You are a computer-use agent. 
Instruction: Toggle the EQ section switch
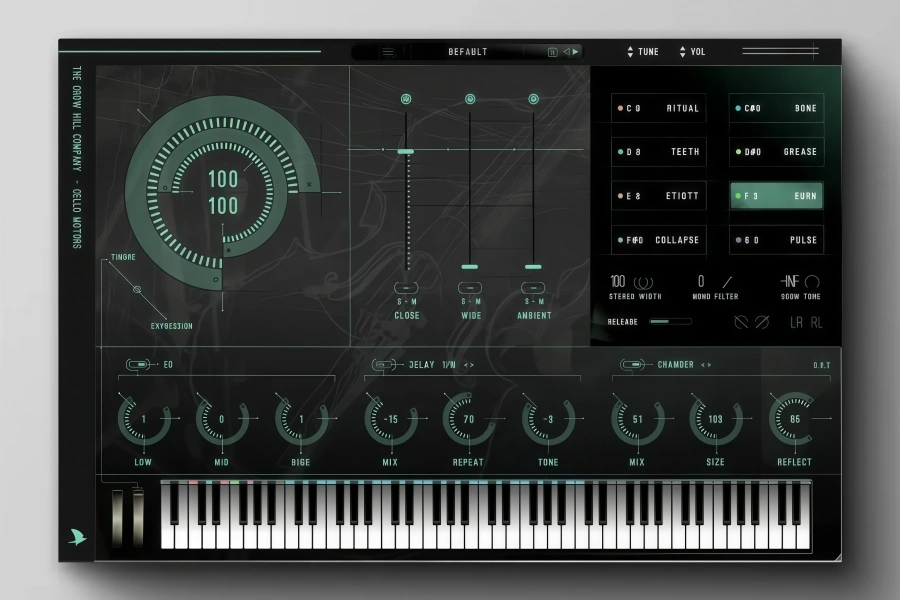tap(138, 365)
